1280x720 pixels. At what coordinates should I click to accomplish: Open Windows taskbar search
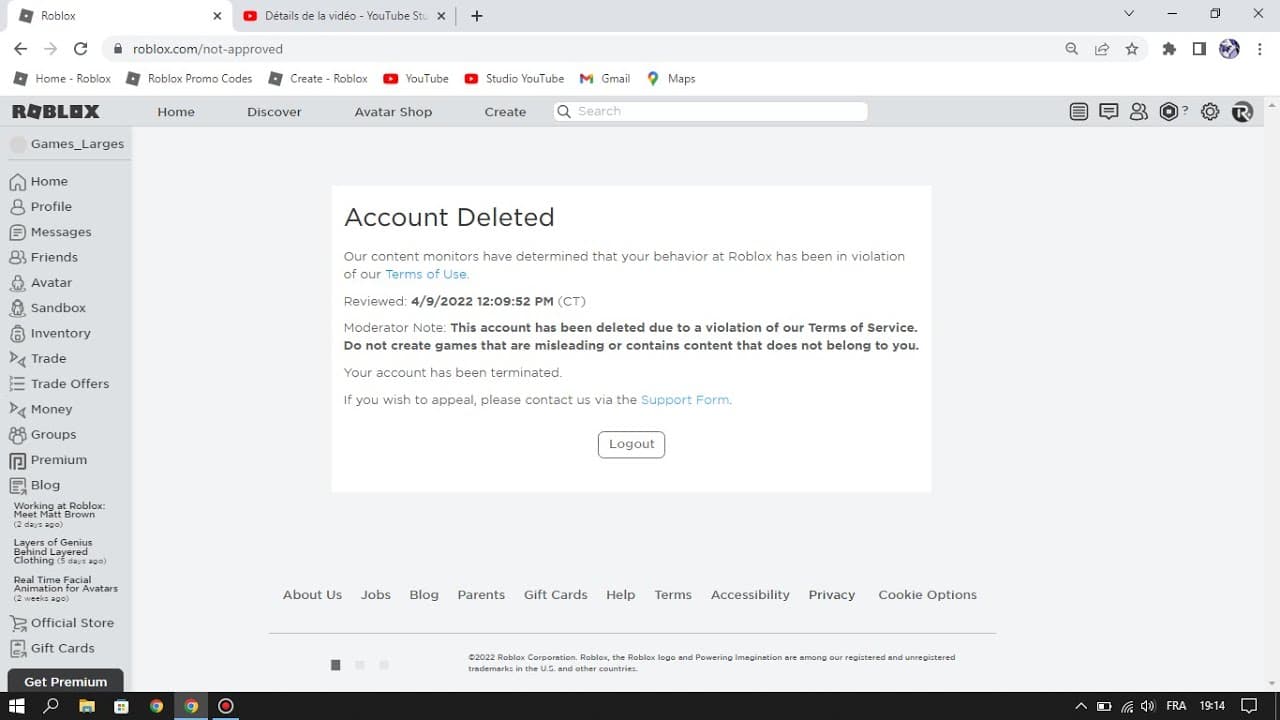tap(51, 706)
